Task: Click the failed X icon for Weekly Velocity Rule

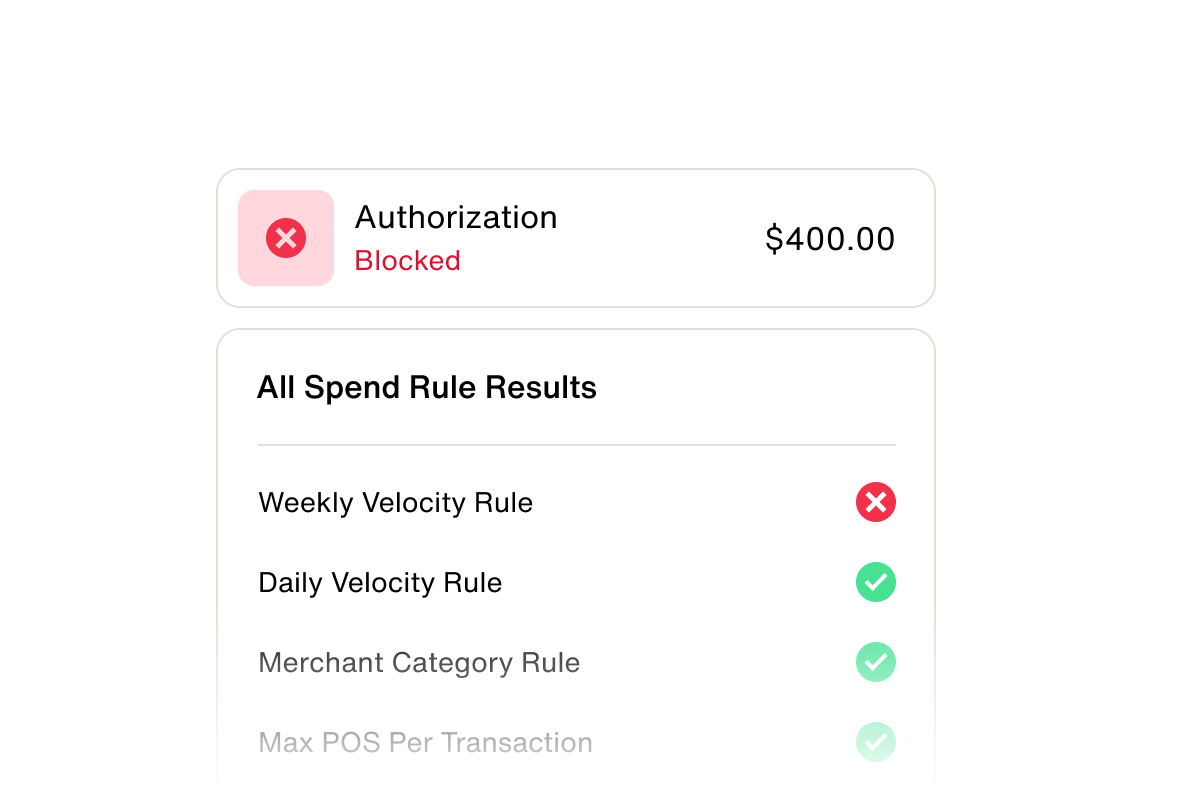Action: pos(875,502)
